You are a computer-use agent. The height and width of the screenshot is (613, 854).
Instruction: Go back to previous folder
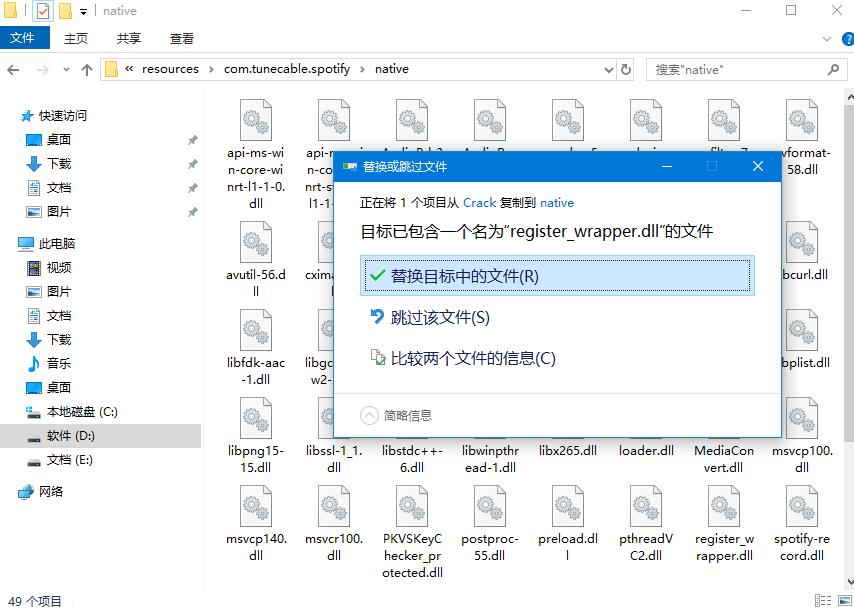tap(14, 70)
